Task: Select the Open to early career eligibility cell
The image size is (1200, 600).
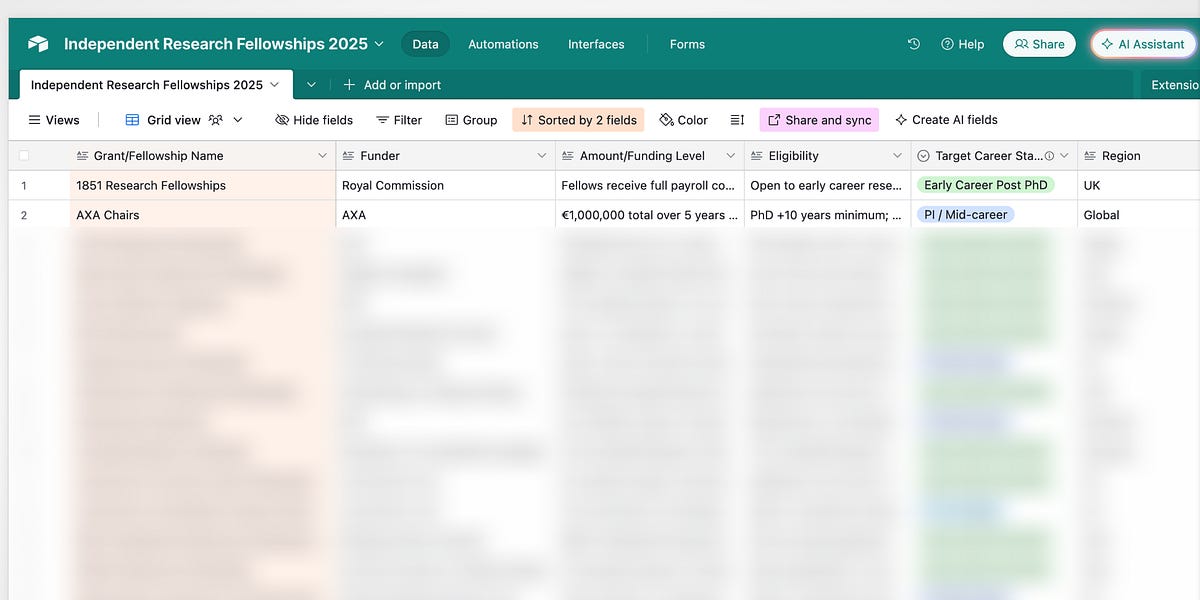Action: (828, 185)
